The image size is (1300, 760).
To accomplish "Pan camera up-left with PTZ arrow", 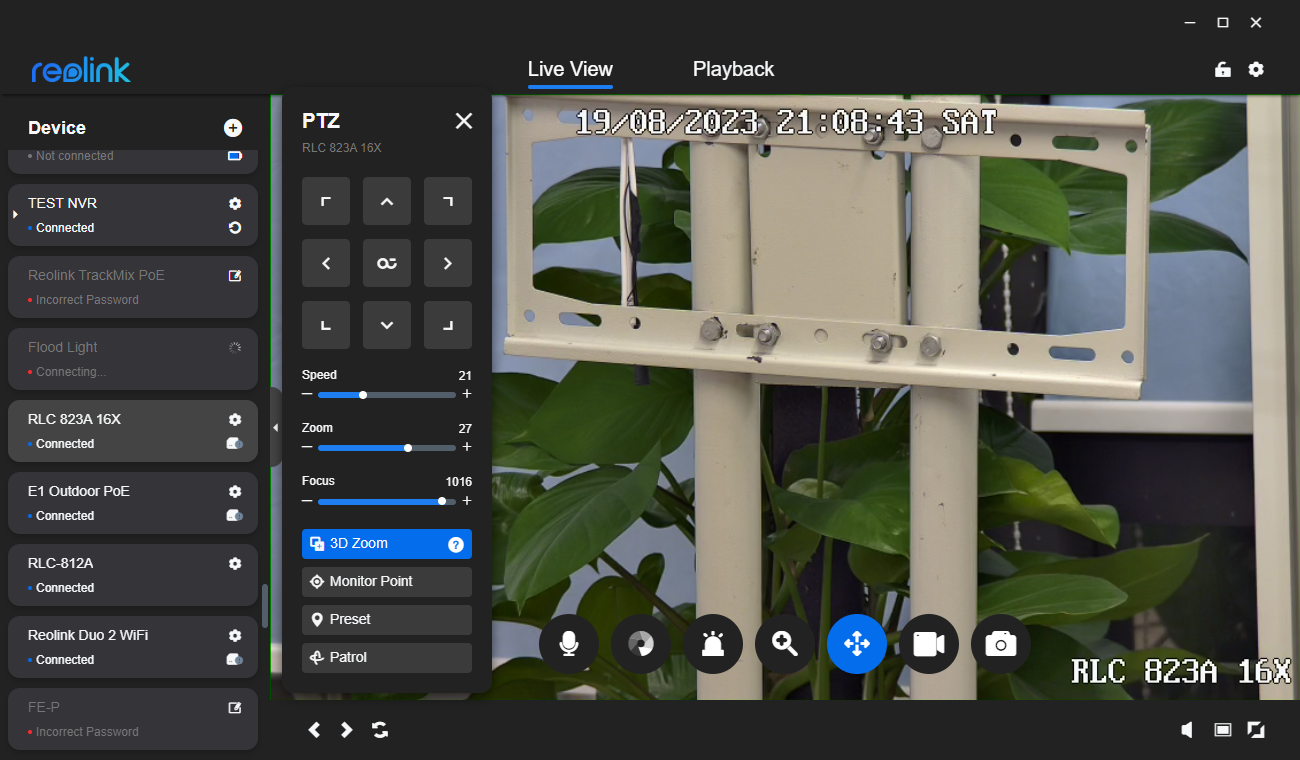I will pos(326,202).
